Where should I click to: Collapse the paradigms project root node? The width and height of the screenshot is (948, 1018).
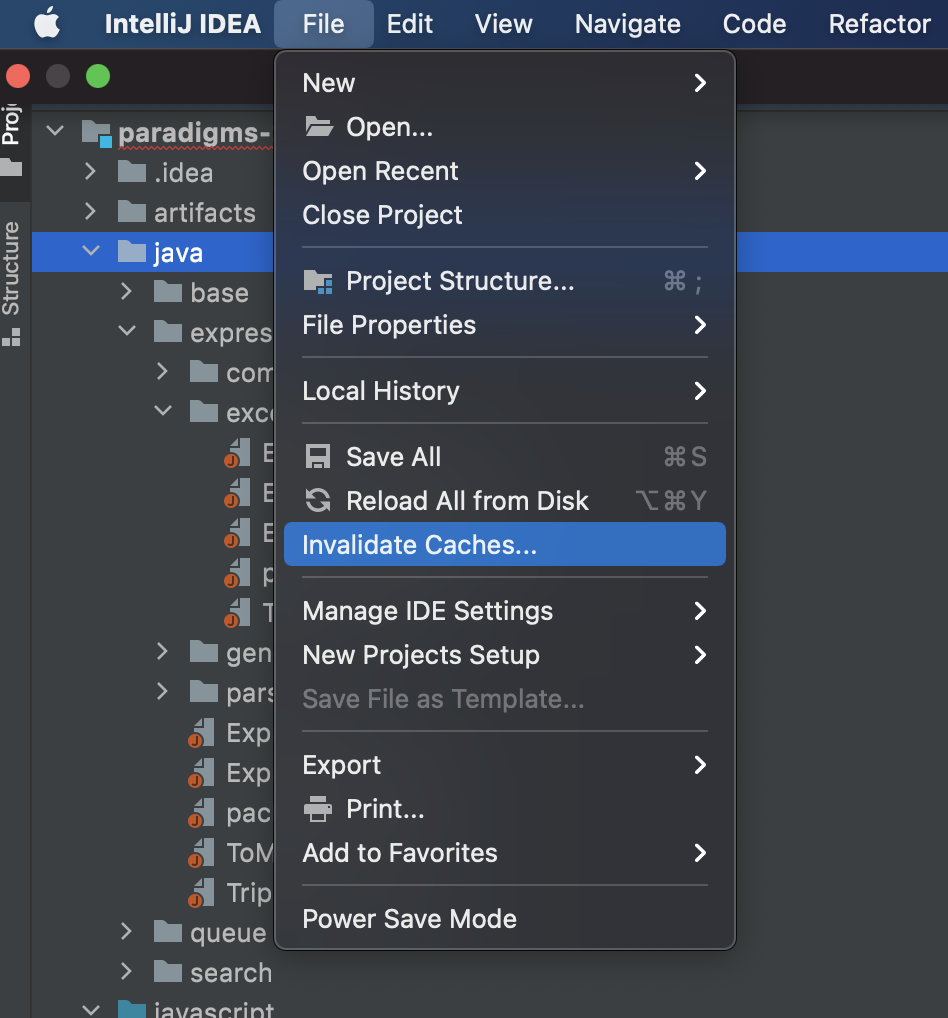click(55, 131)
